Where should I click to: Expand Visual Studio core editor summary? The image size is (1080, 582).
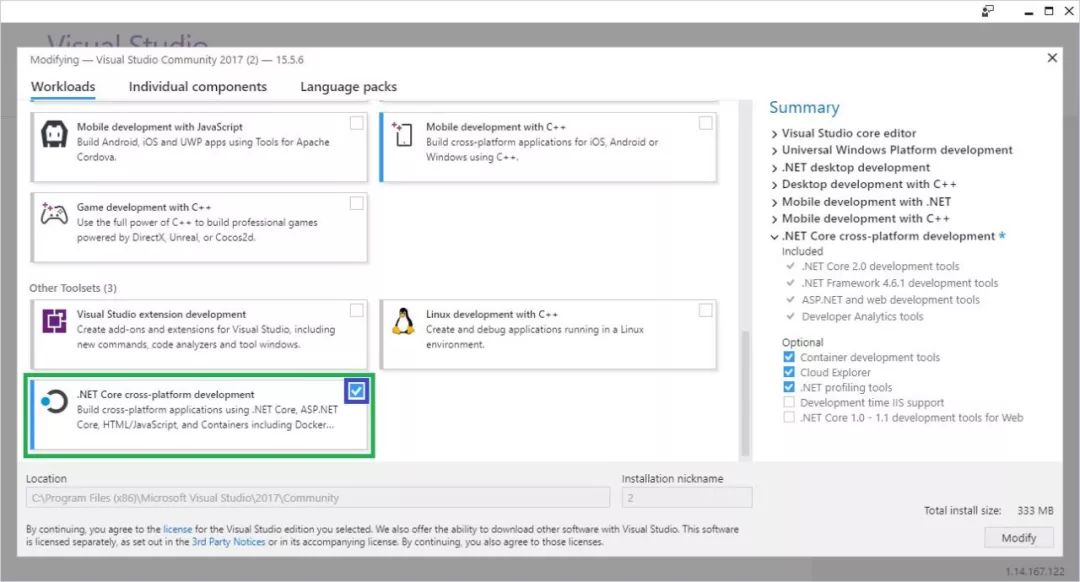pyautogui.click(x=774, y=134)
